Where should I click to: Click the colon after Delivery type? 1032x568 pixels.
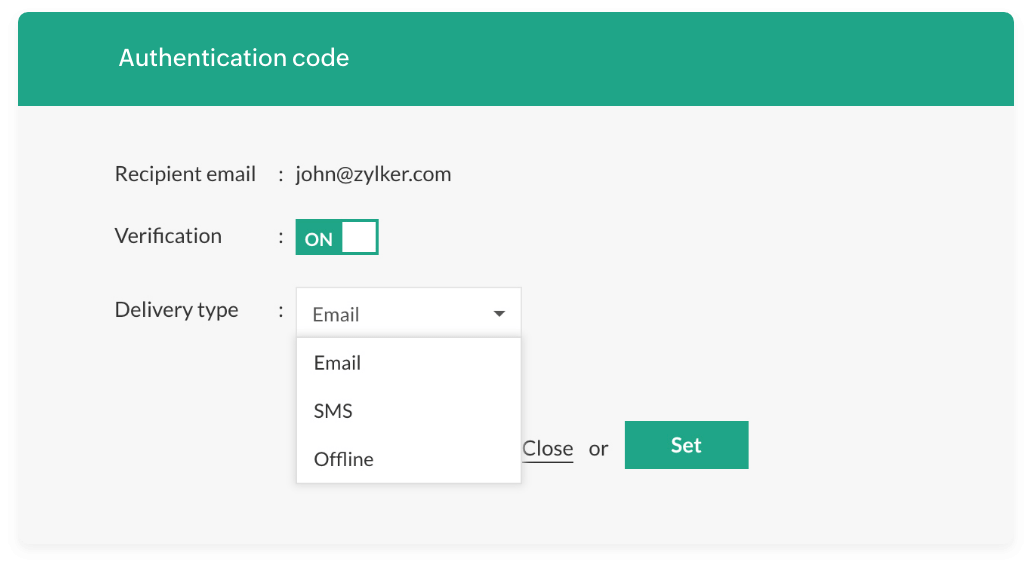click(281, 311)
